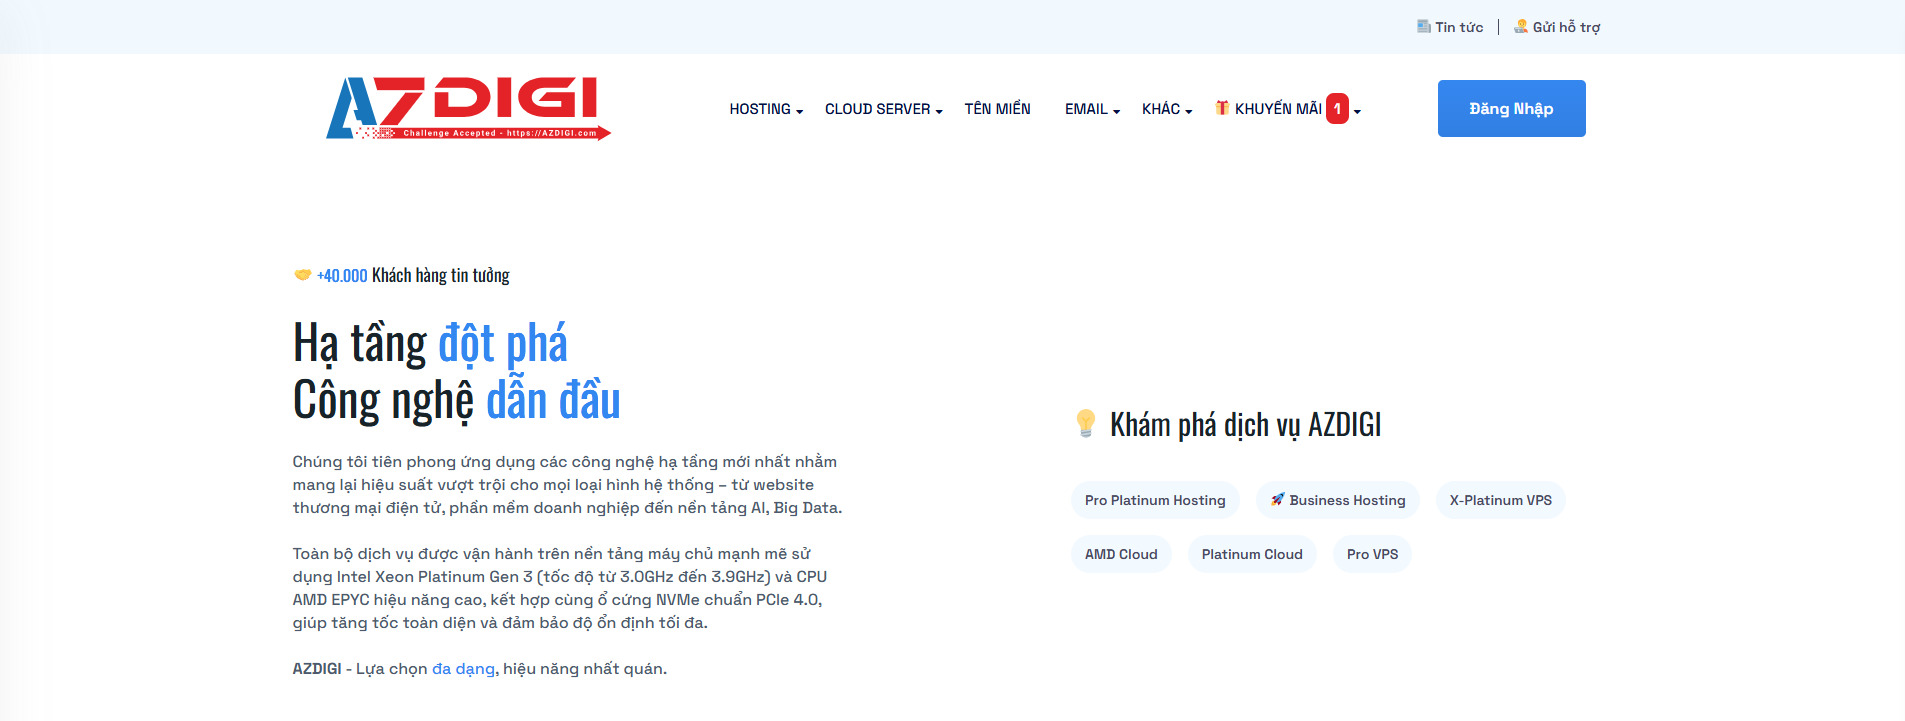
Task: Open the KHUYẾN MÃI menu
Action: (1278, 109)
